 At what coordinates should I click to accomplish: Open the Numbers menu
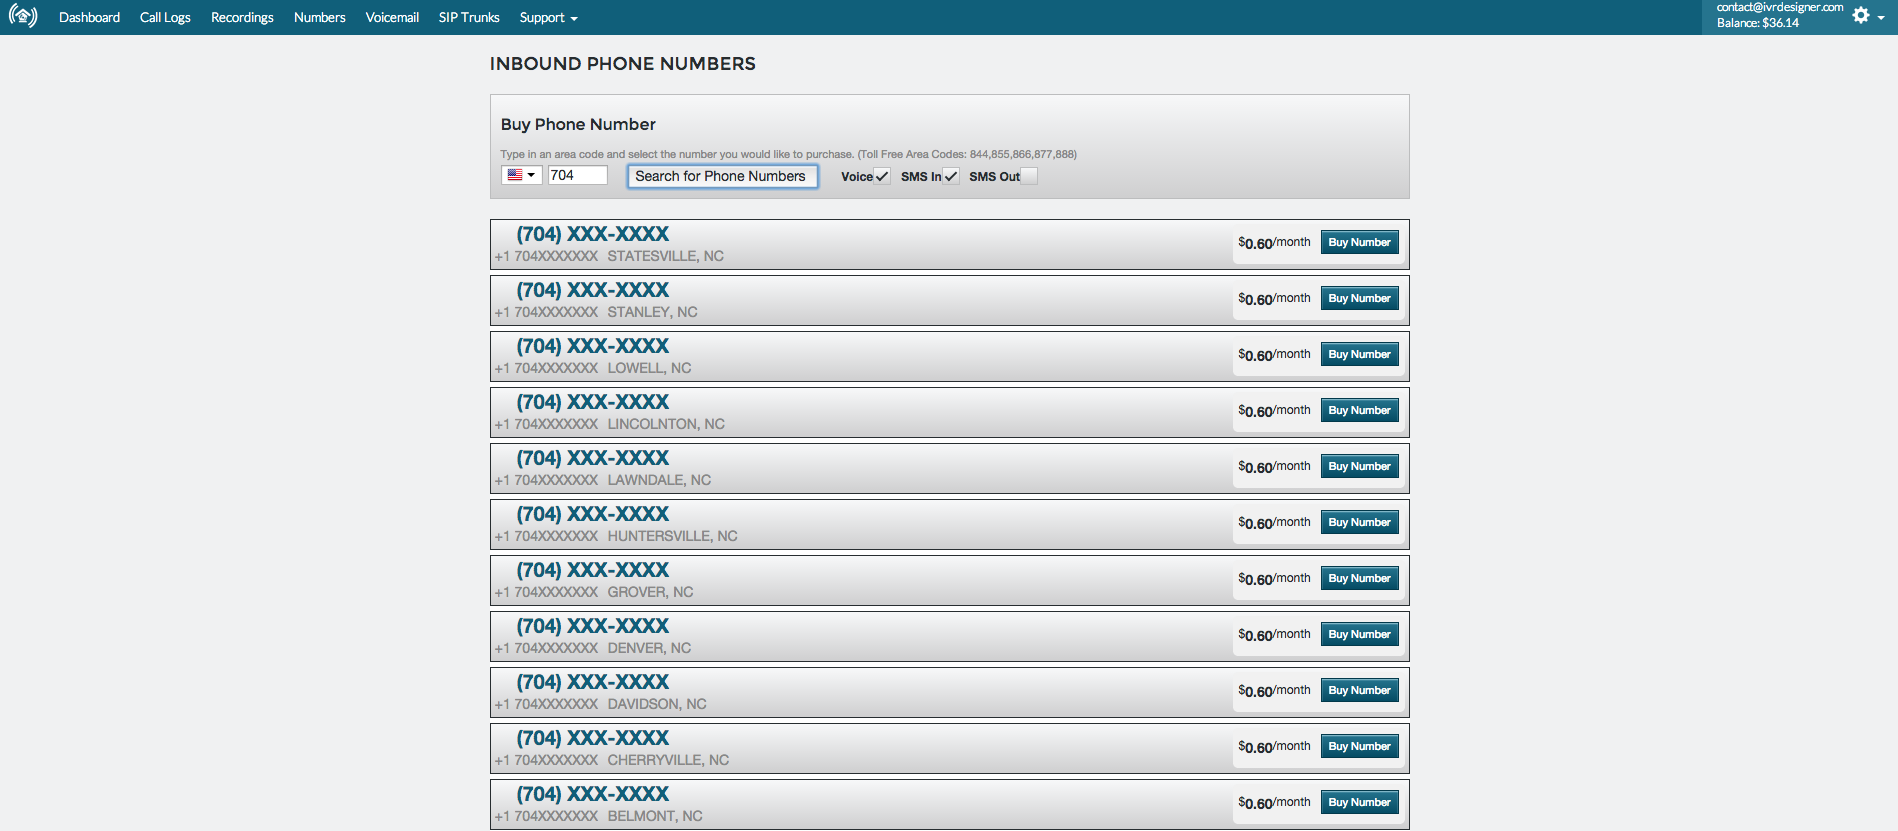click(x=319, y=18)
